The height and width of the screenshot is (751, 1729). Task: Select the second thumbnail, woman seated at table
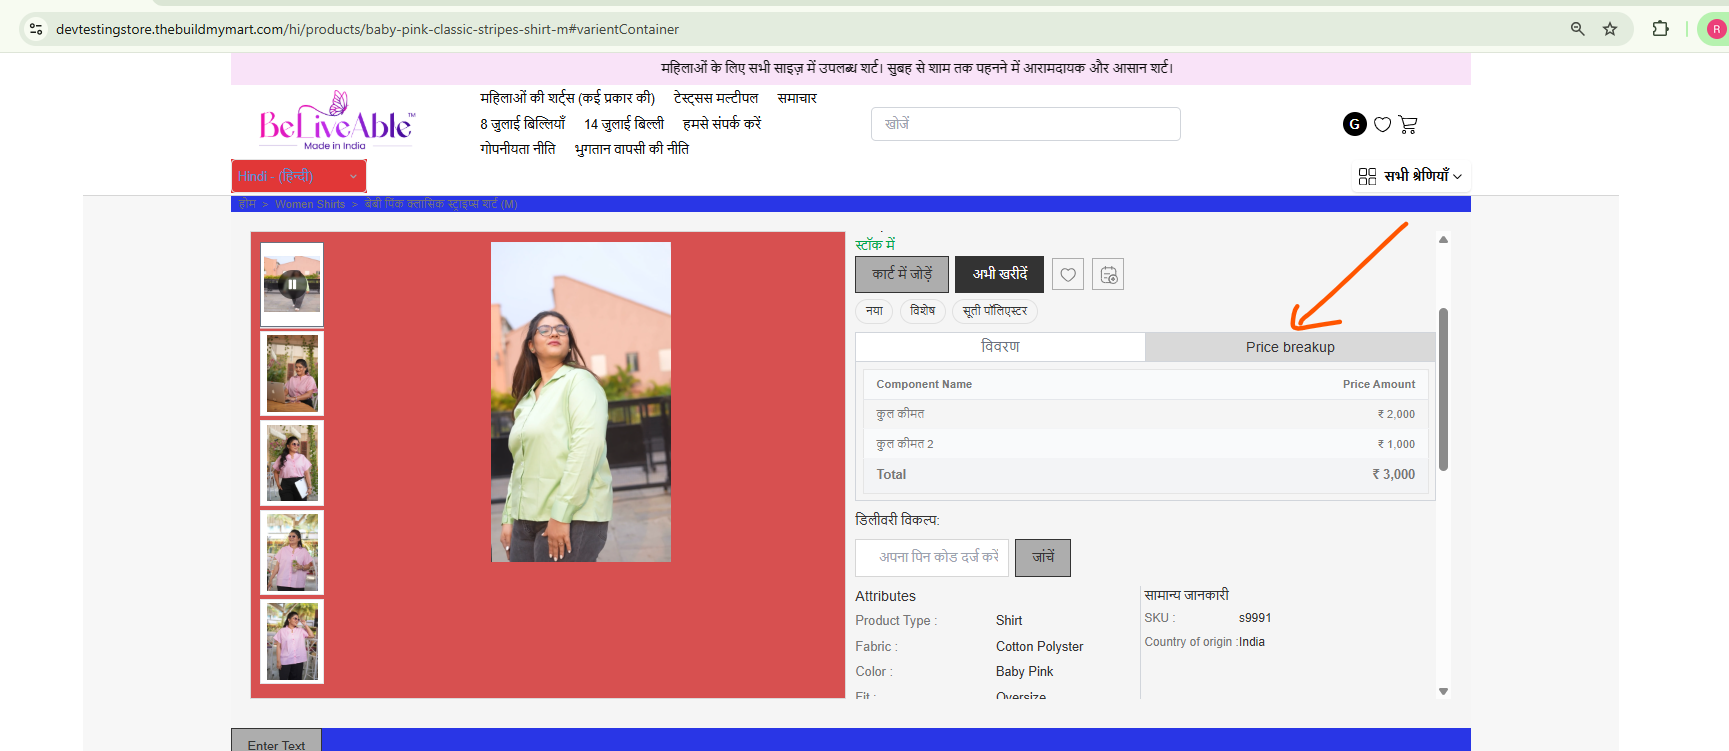292,373
